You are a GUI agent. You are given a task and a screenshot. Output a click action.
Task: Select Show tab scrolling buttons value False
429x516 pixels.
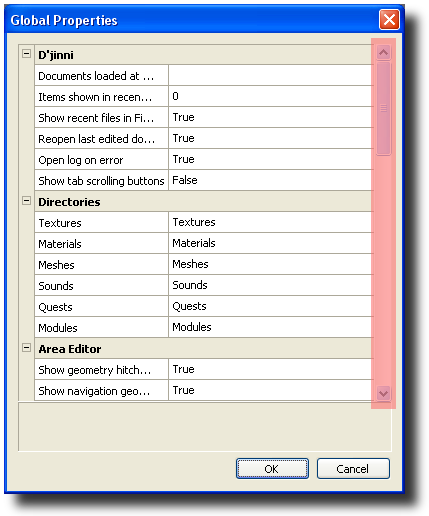click(x=271, y=180)
